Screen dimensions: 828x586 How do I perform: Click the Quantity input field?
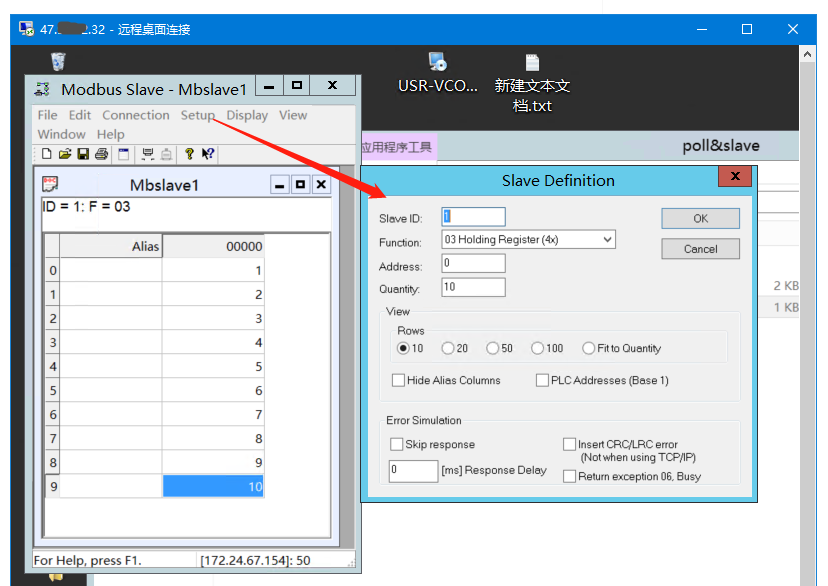473,288
